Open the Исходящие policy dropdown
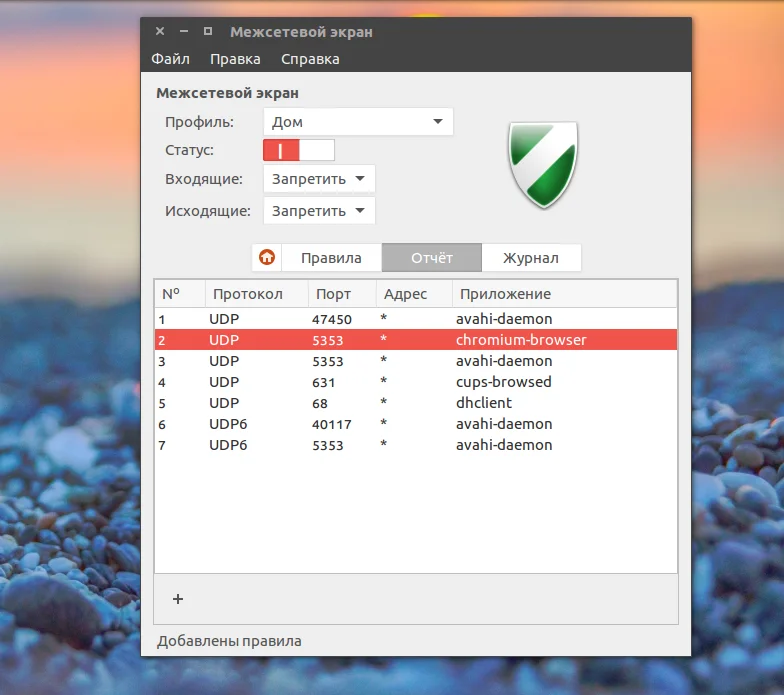This screenshot has height=695, width=784. pos(319,211)
